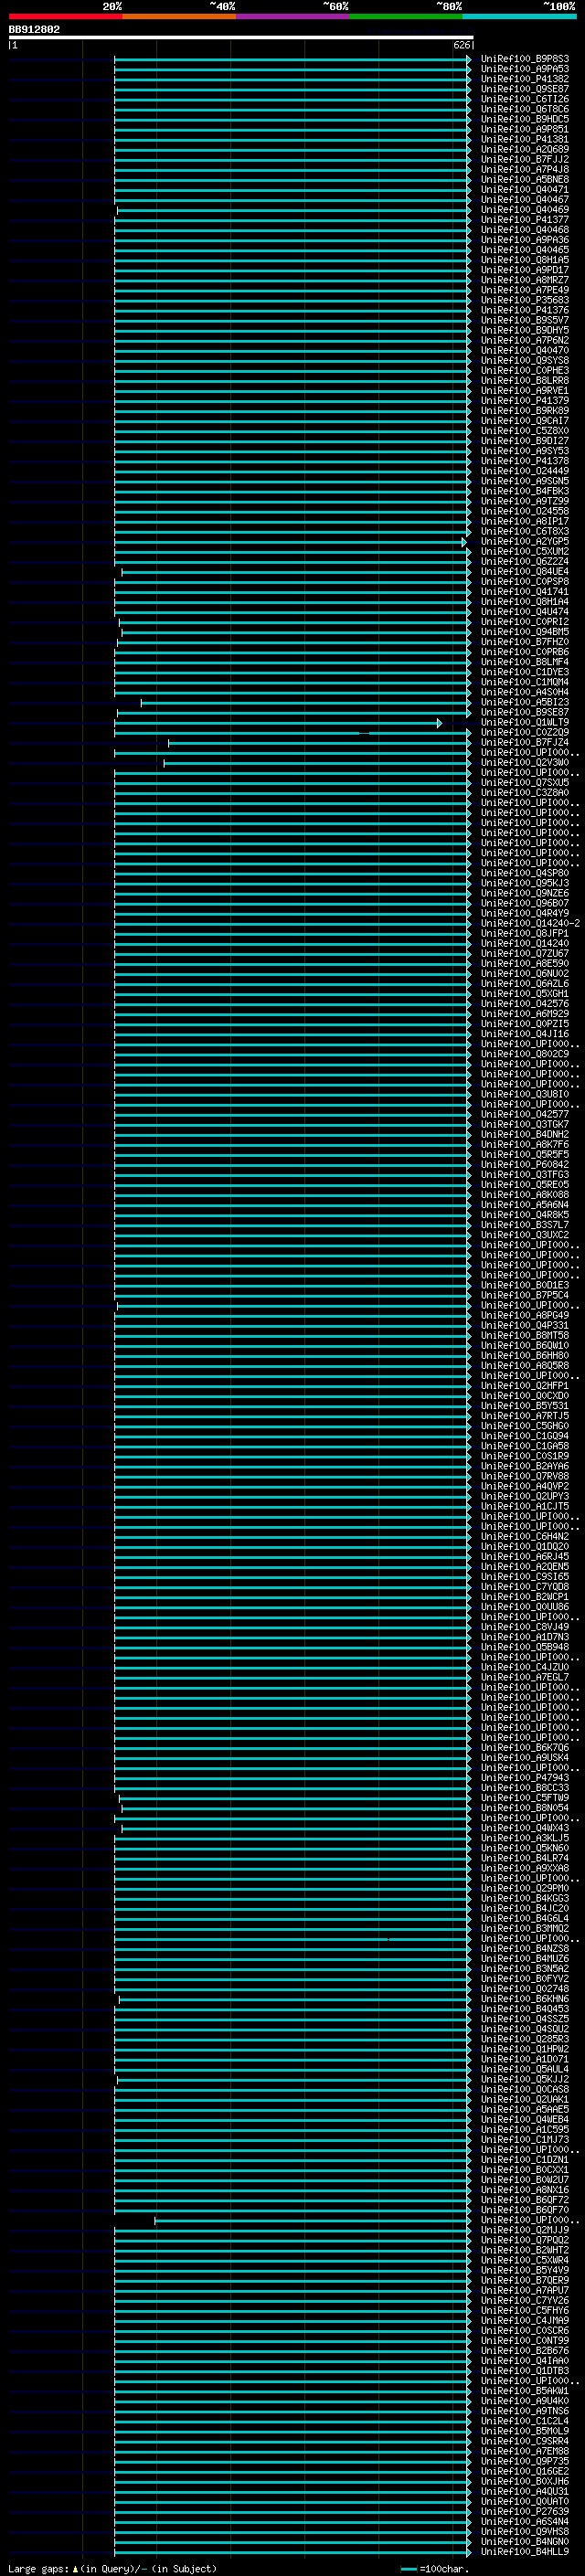Click the purple ~60% identity color segment

[x=292, y=16]
